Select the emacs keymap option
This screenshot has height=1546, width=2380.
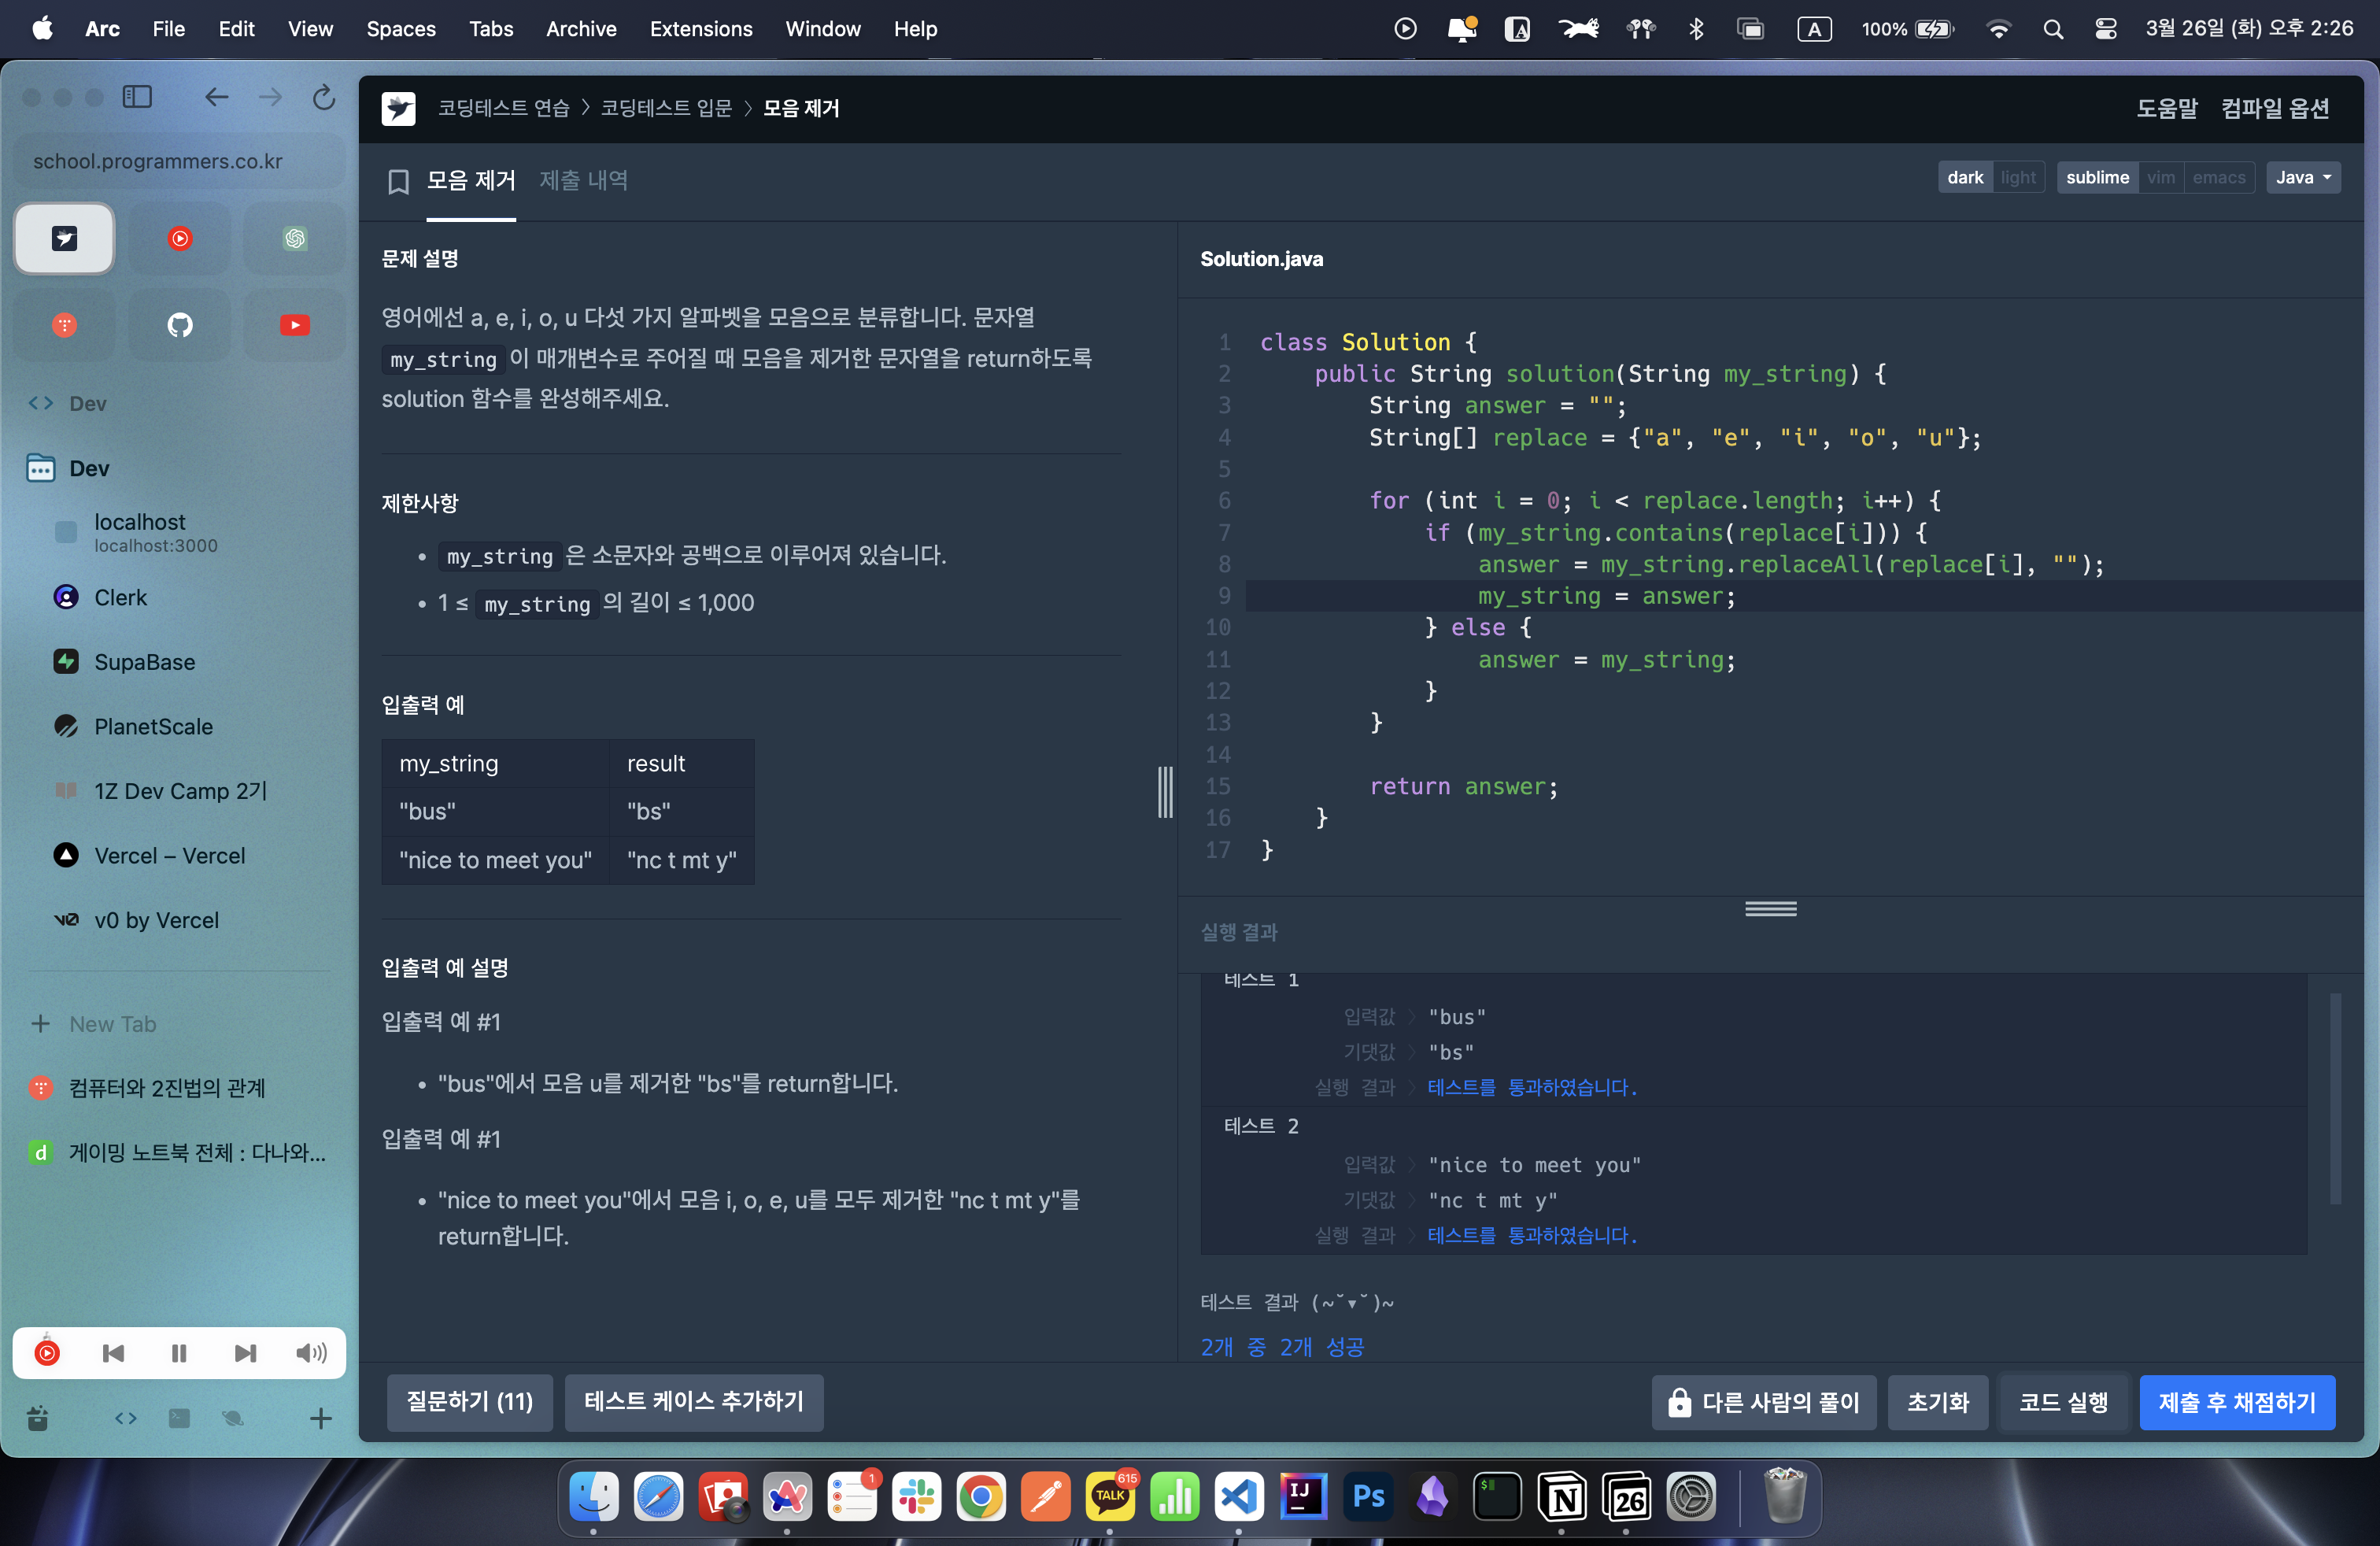2218,177
